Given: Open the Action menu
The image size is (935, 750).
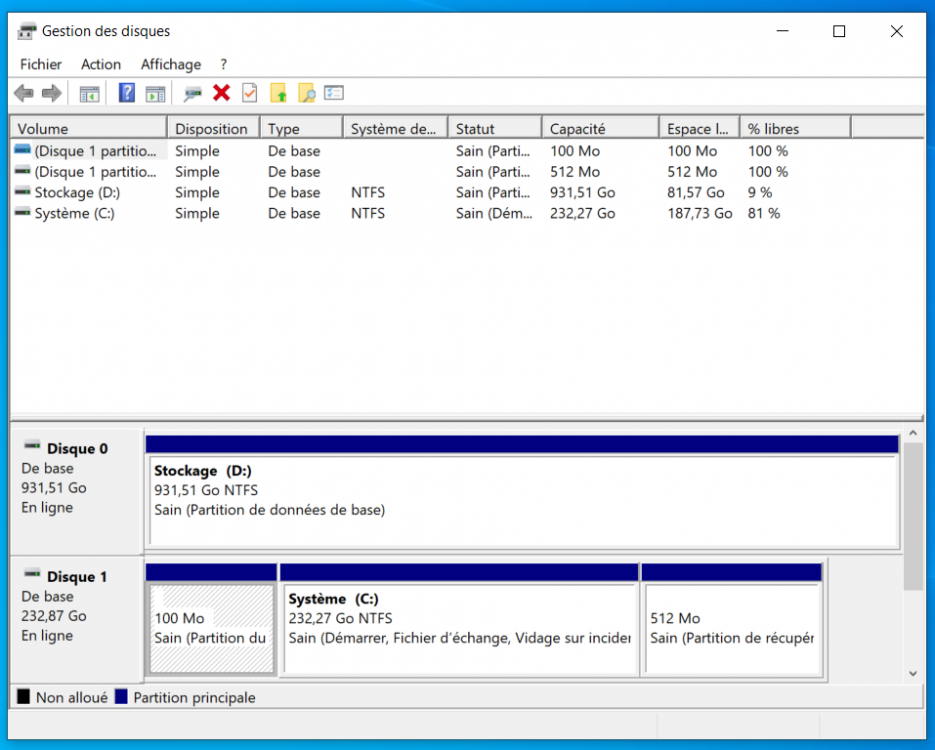Looking at the screenshot, I should (101, 64).
